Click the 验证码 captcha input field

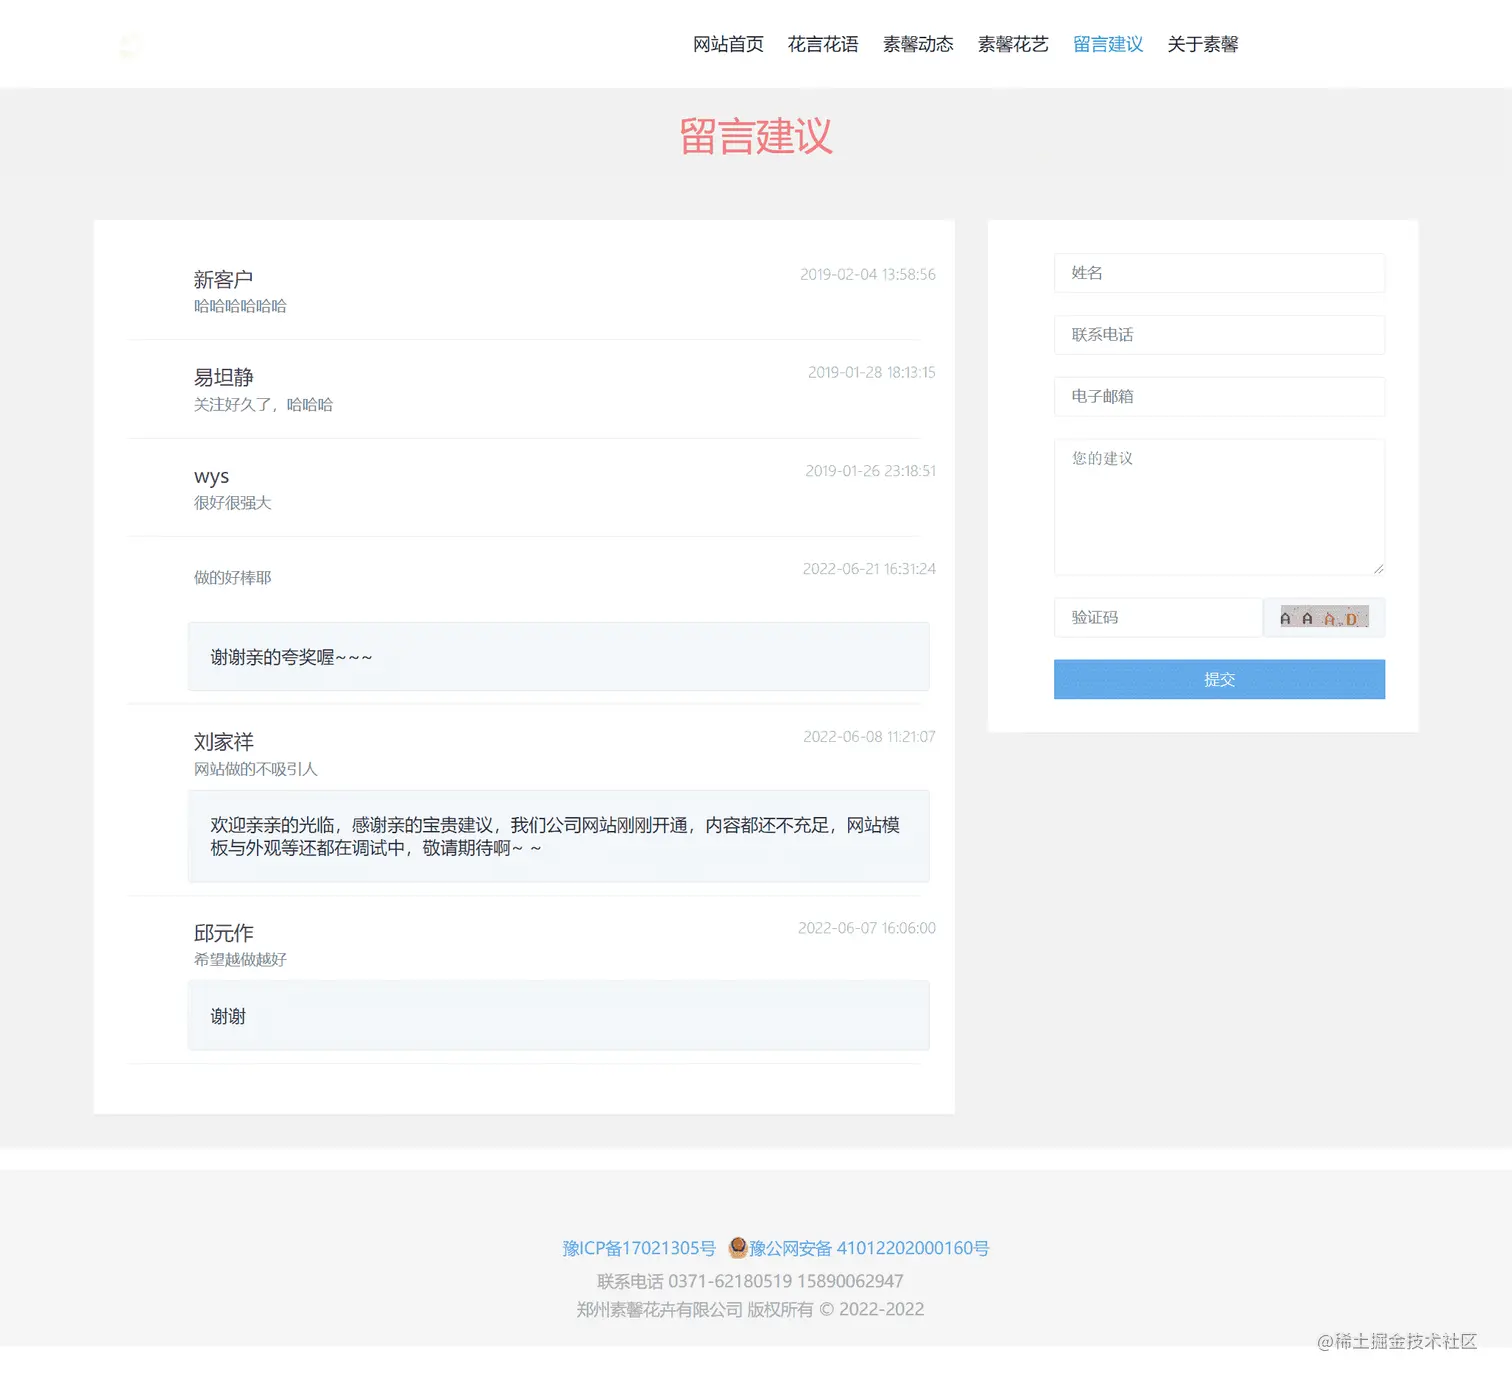click(1157, 617)
